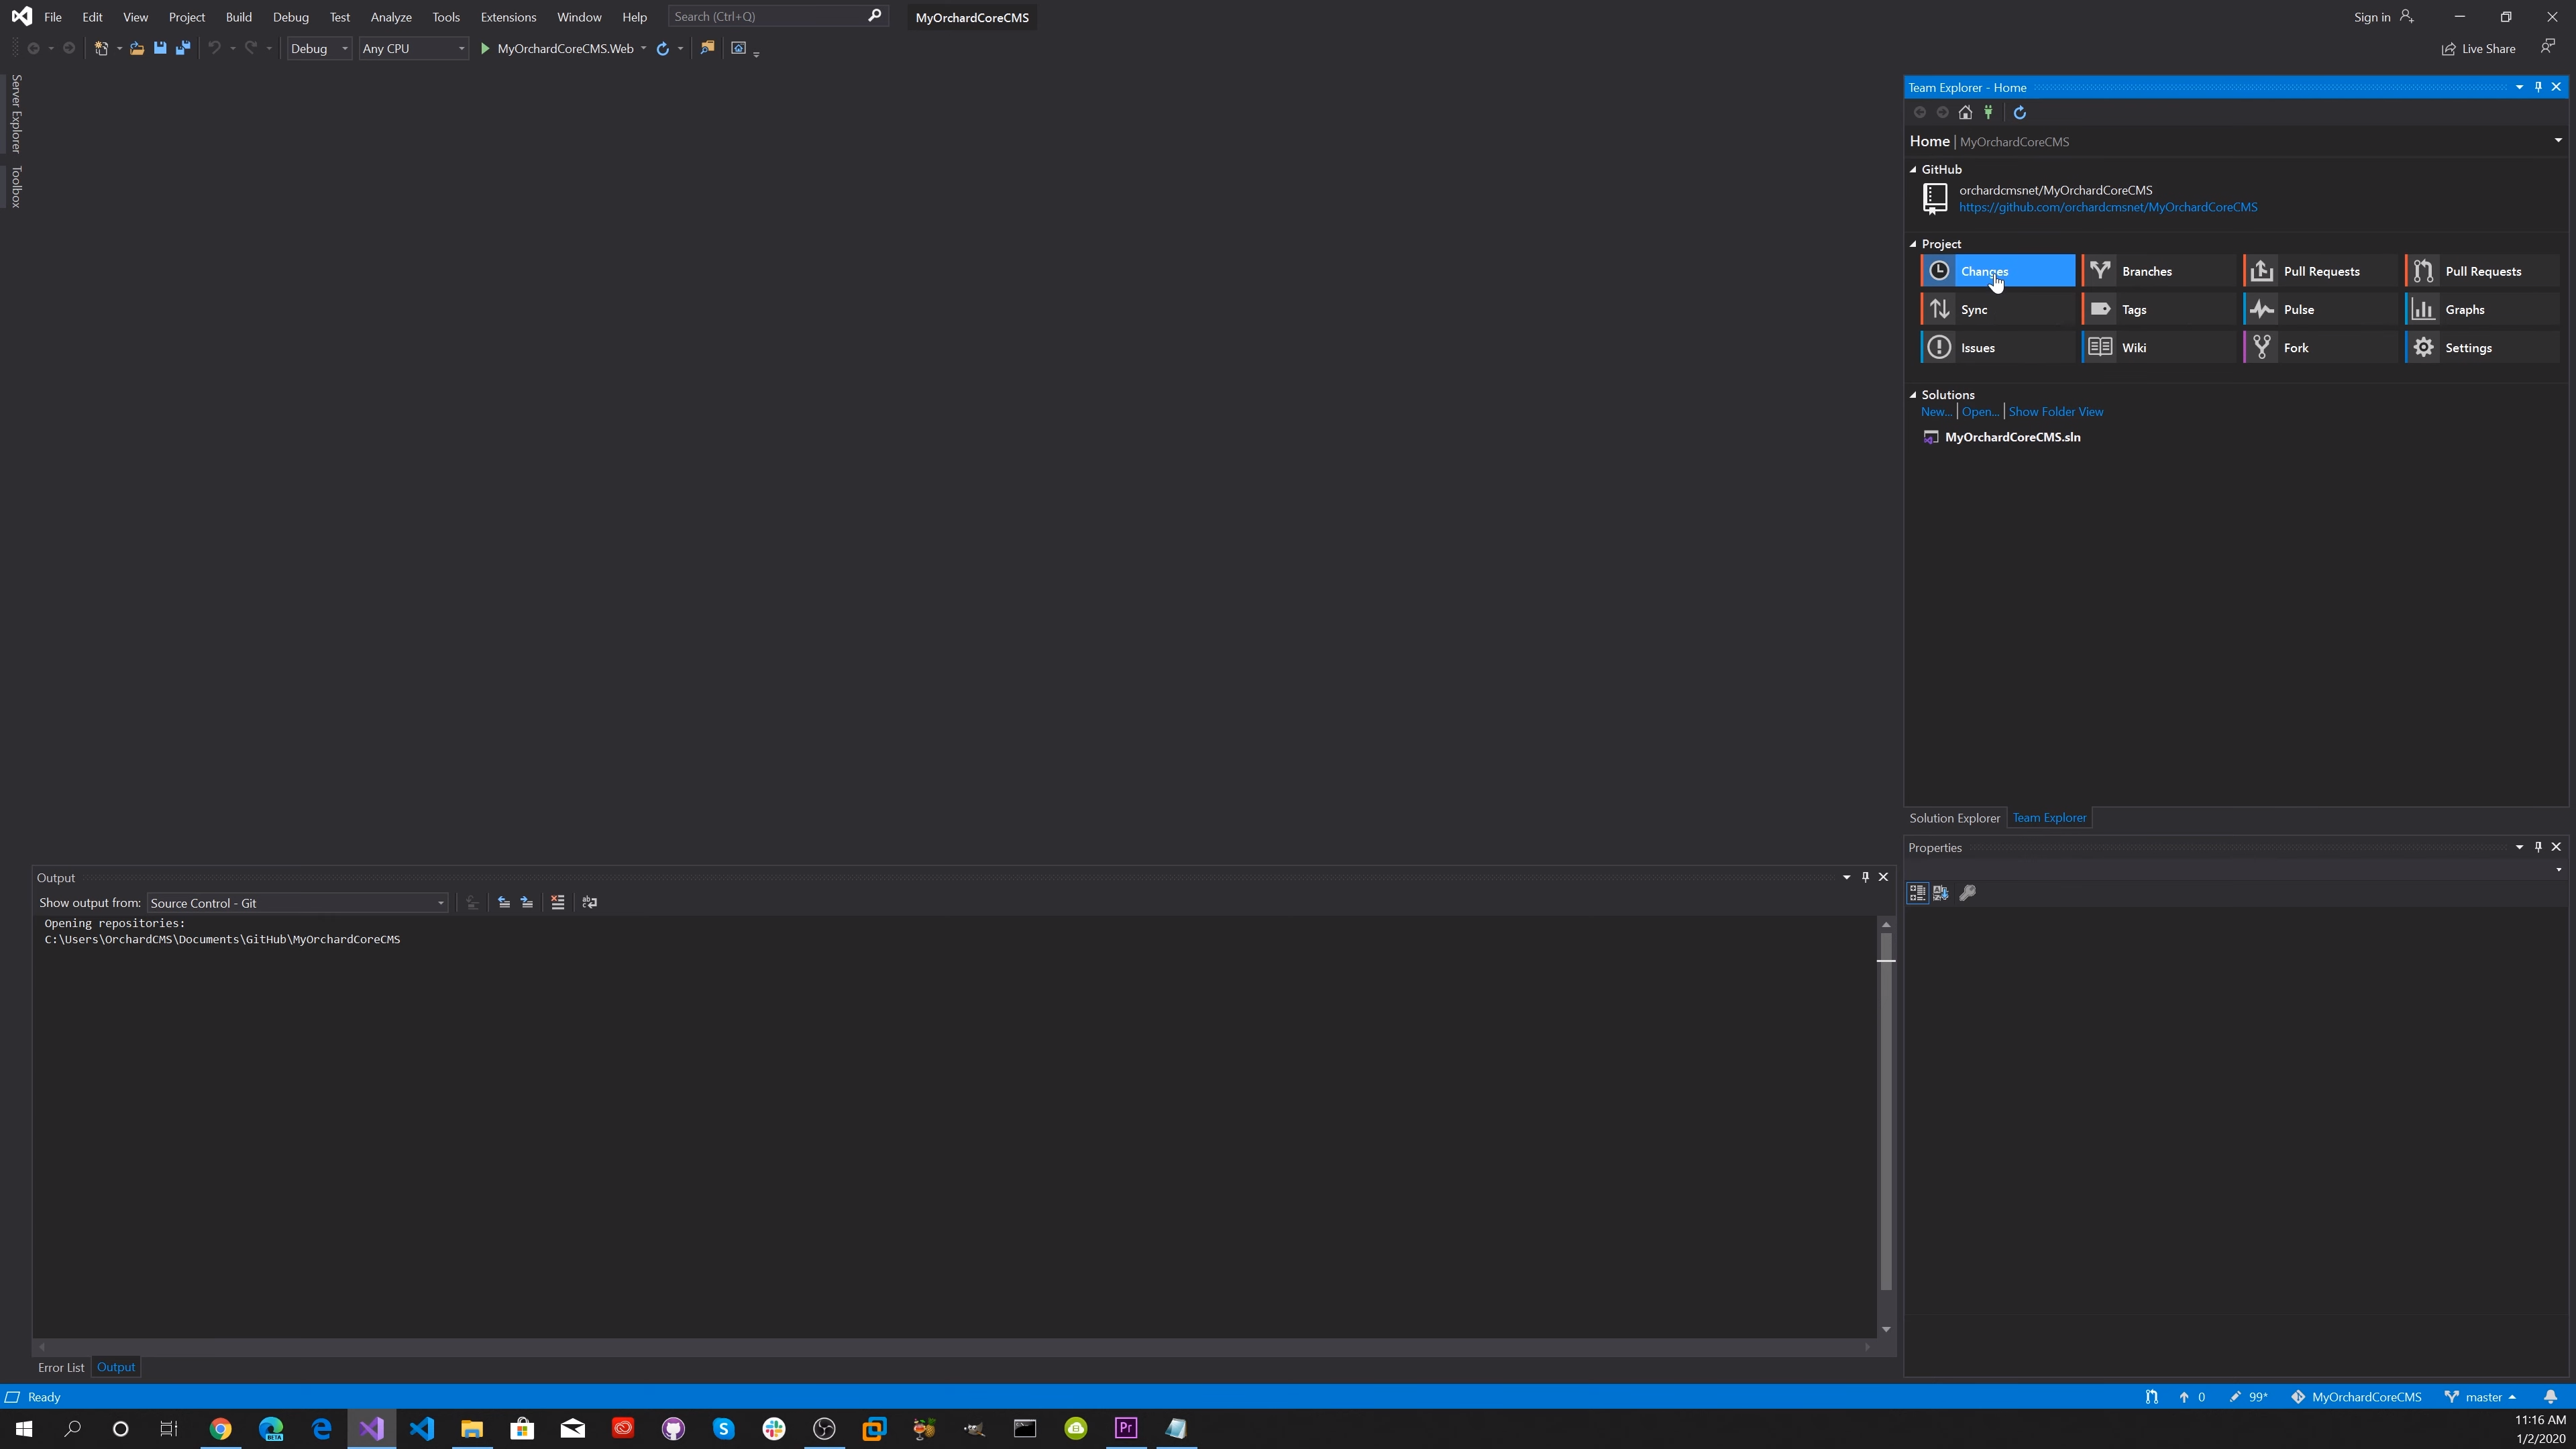Open Visual Studio Code from the taskbar
The width and height of the screenshot is (2576, 1449).
(x=422, y=1428)
